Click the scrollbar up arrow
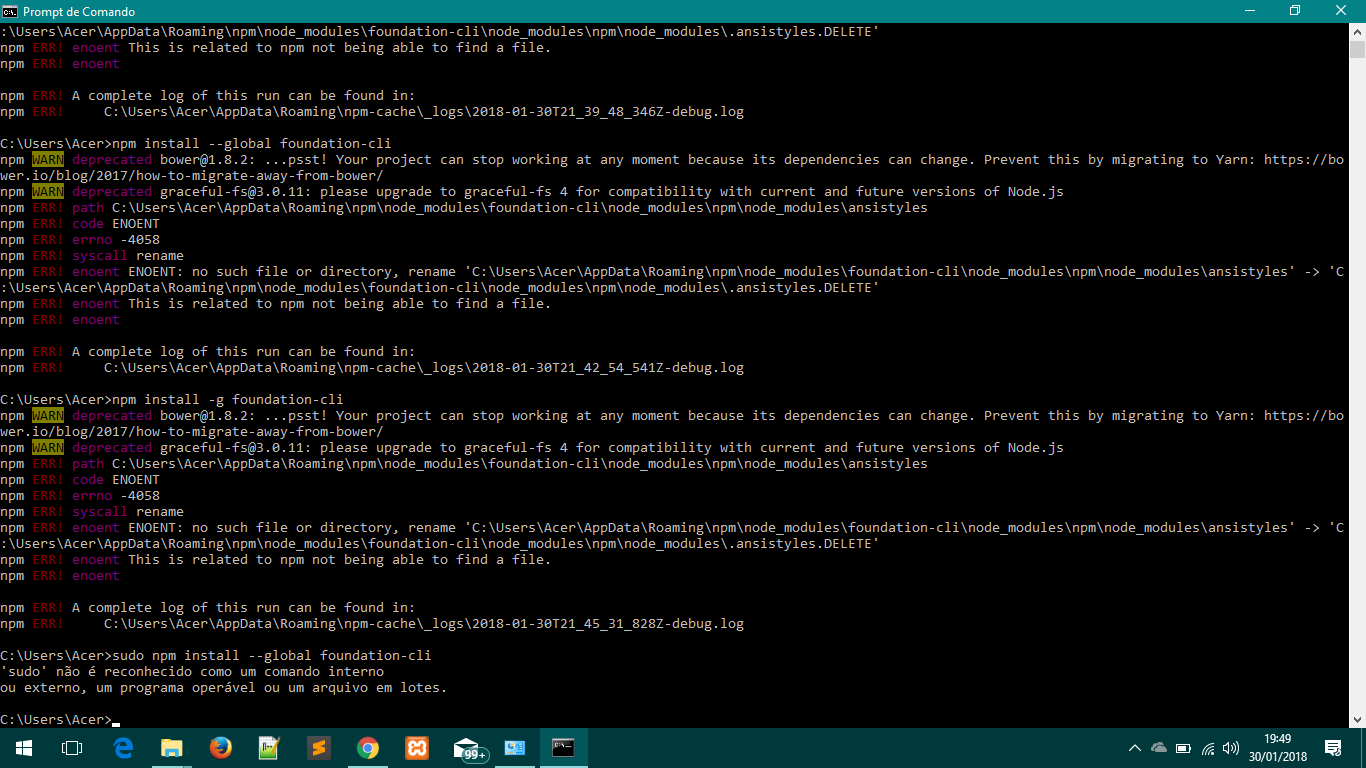Screen dimensions: 1366x768 point(1357,31)
